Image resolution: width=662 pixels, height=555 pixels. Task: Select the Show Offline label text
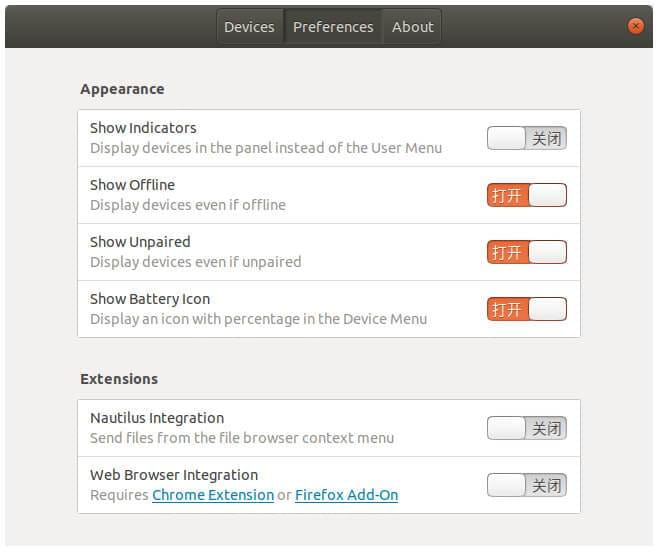coord(132,185)
